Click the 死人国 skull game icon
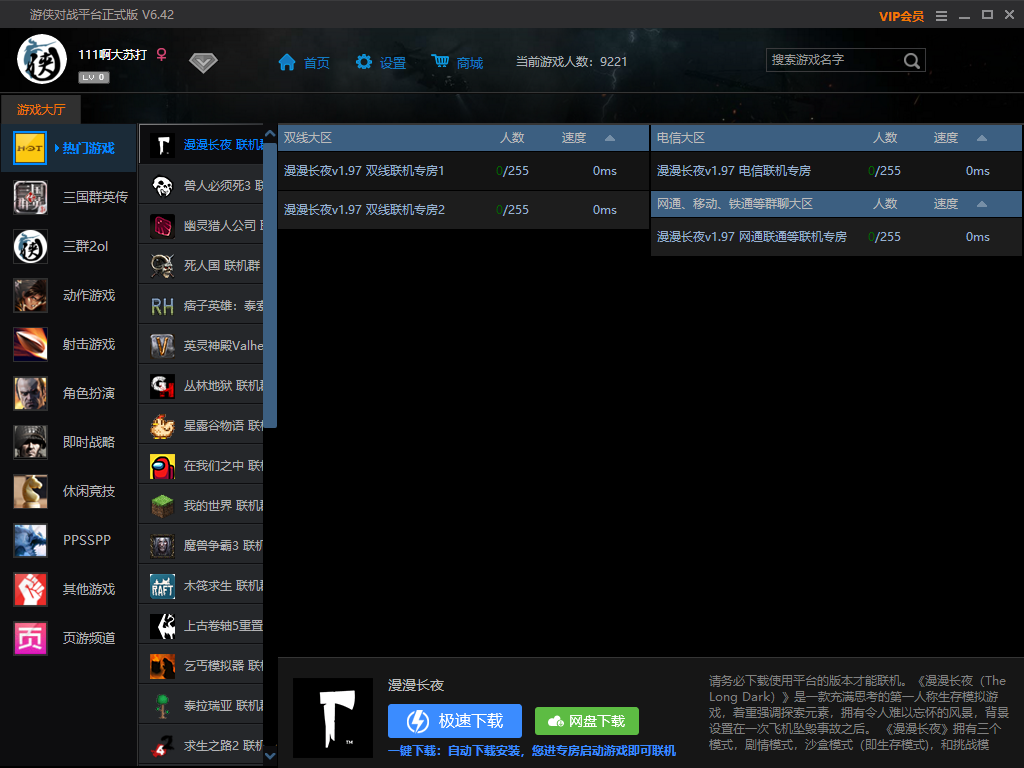Viewport: 1024px width, 768px height. point(162,266)
